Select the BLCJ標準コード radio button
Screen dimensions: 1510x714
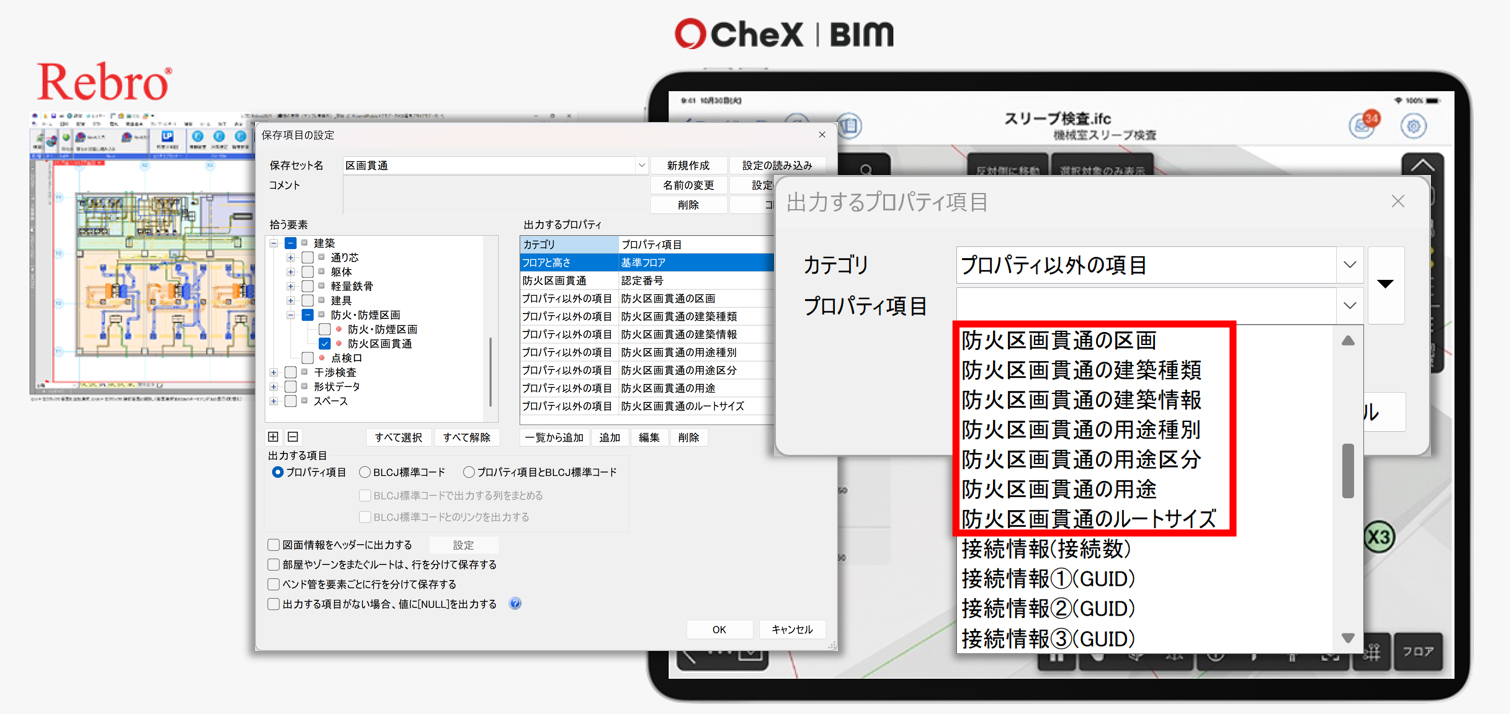pyautogui.click(x=365, y=472)
